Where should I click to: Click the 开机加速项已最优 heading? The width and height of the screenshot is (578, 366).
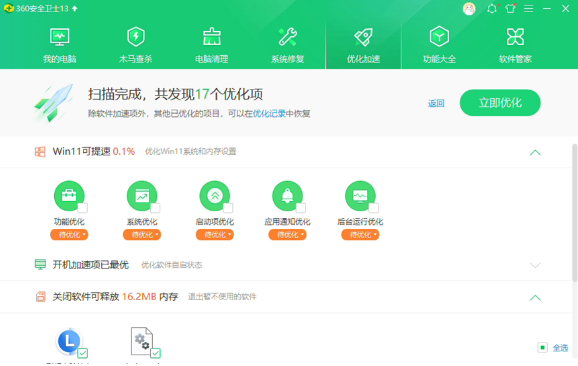pyautogui.click(x=91, y=265)
